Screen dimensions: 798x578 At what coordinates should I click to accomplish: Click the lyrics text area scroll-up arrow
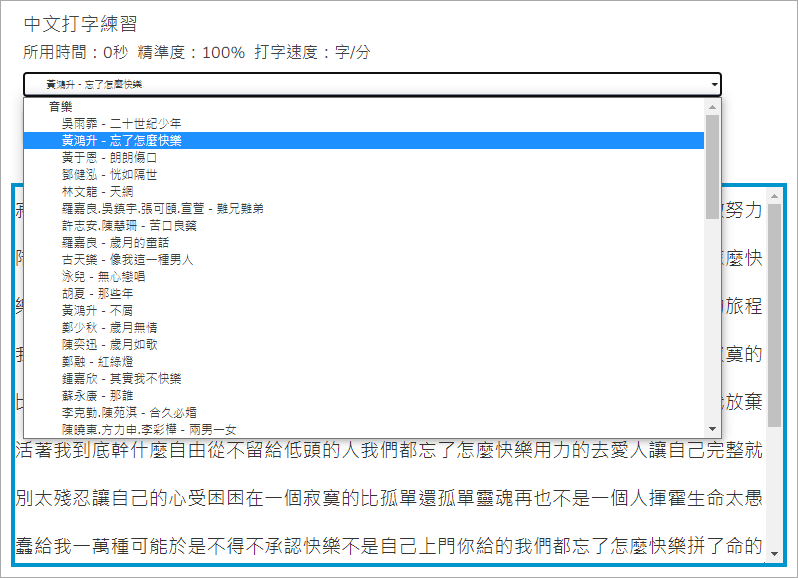click(775, 196)
